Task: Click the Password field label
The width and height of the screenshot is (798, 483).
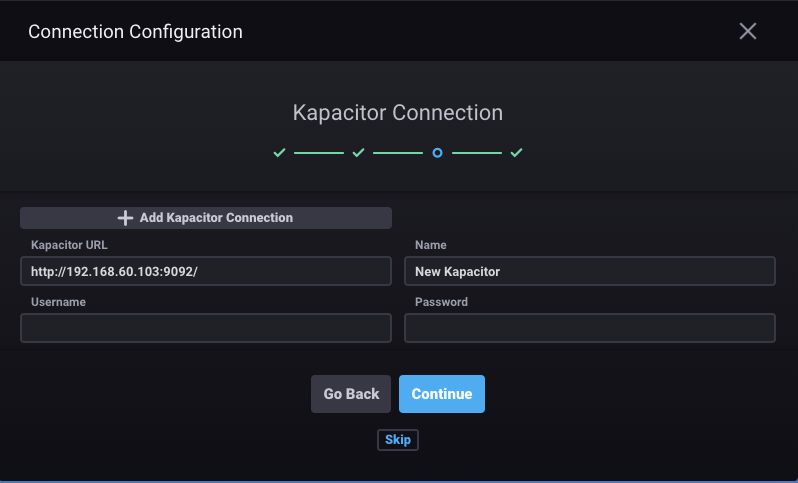Action: [x=441, y=302]
